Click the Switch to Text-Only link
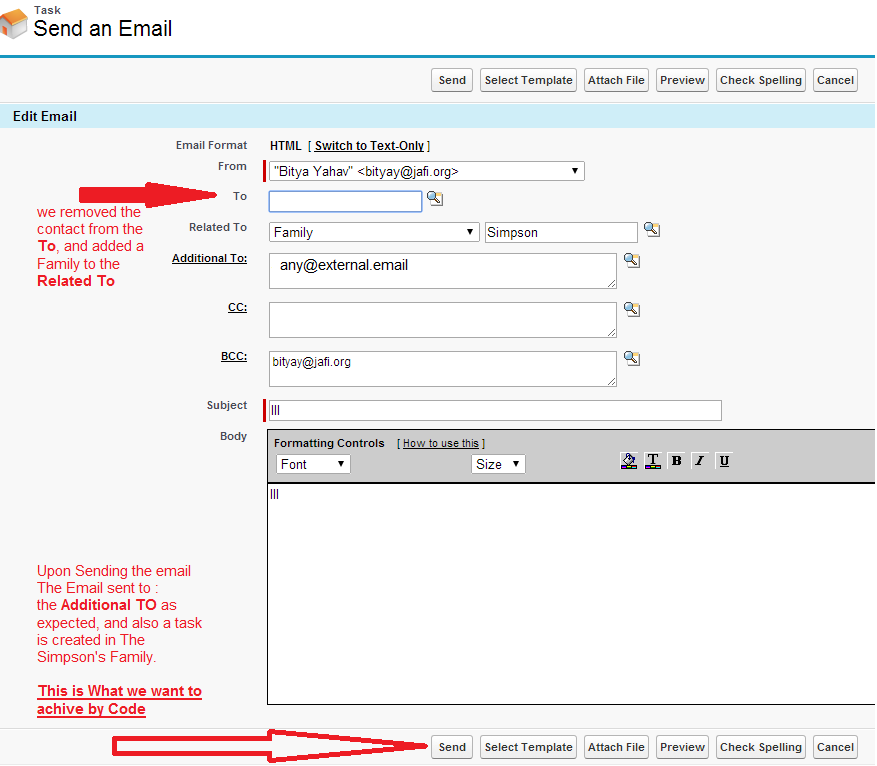This screenshot has height=766, width=877. click(369, 145)
